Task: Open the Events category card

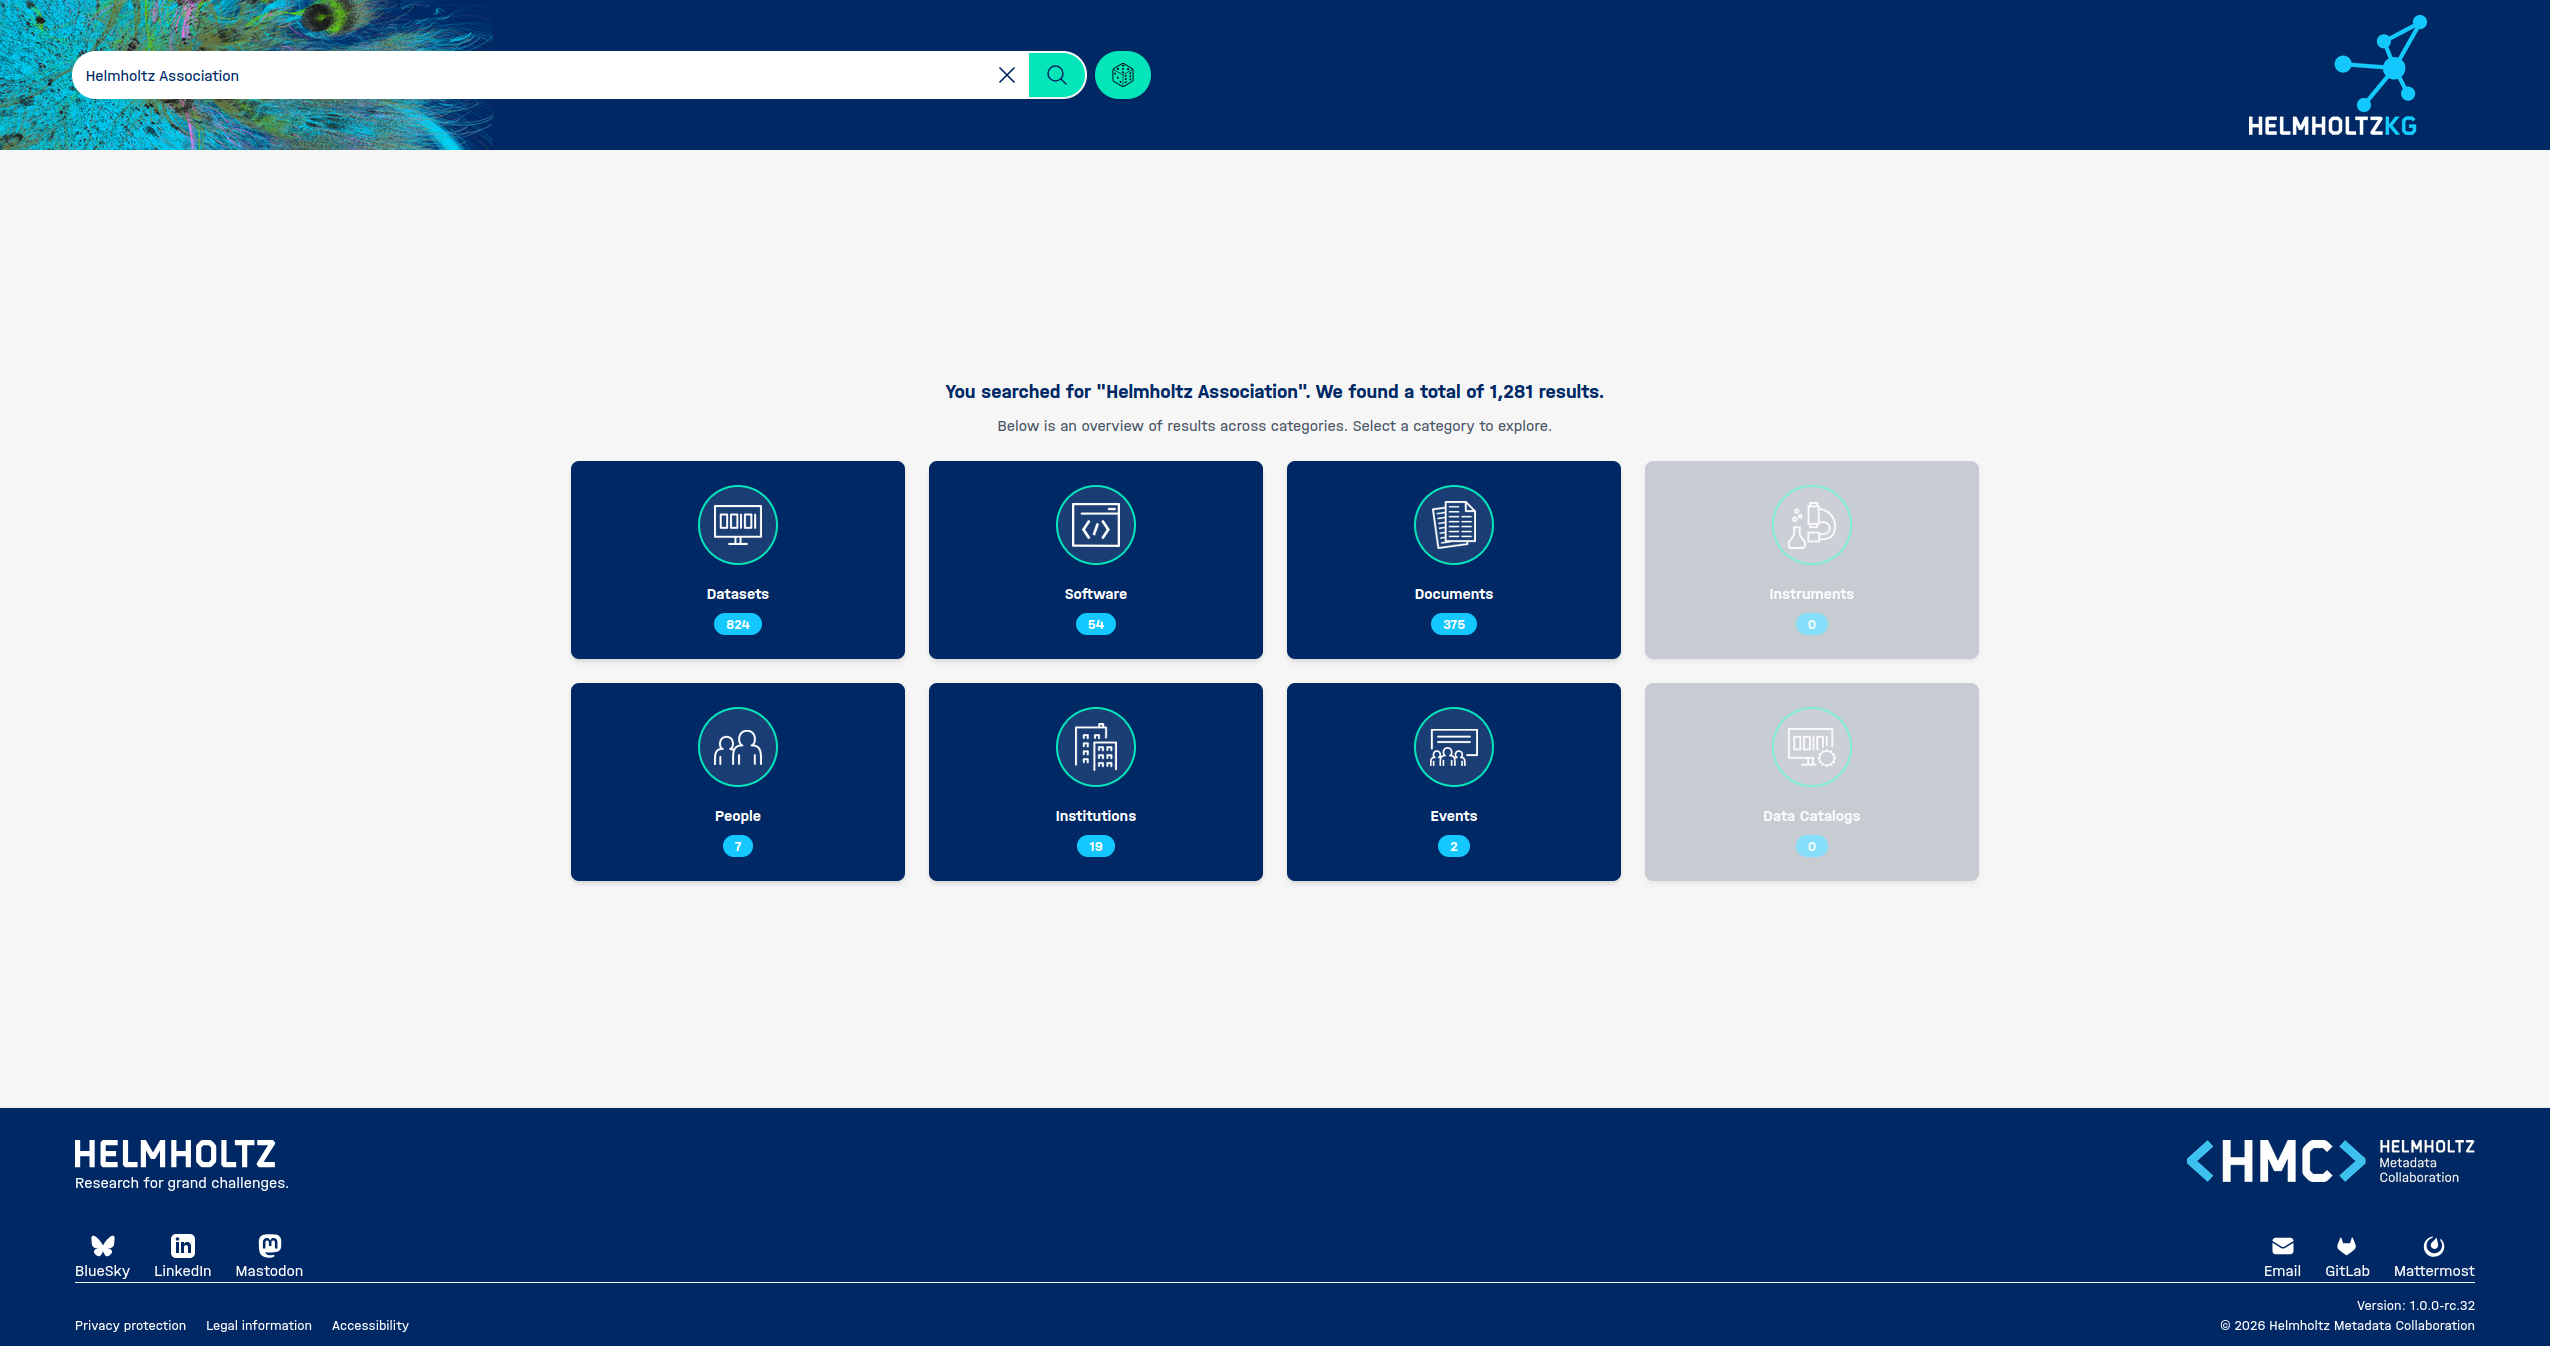Action: [x=1453, y=781]
